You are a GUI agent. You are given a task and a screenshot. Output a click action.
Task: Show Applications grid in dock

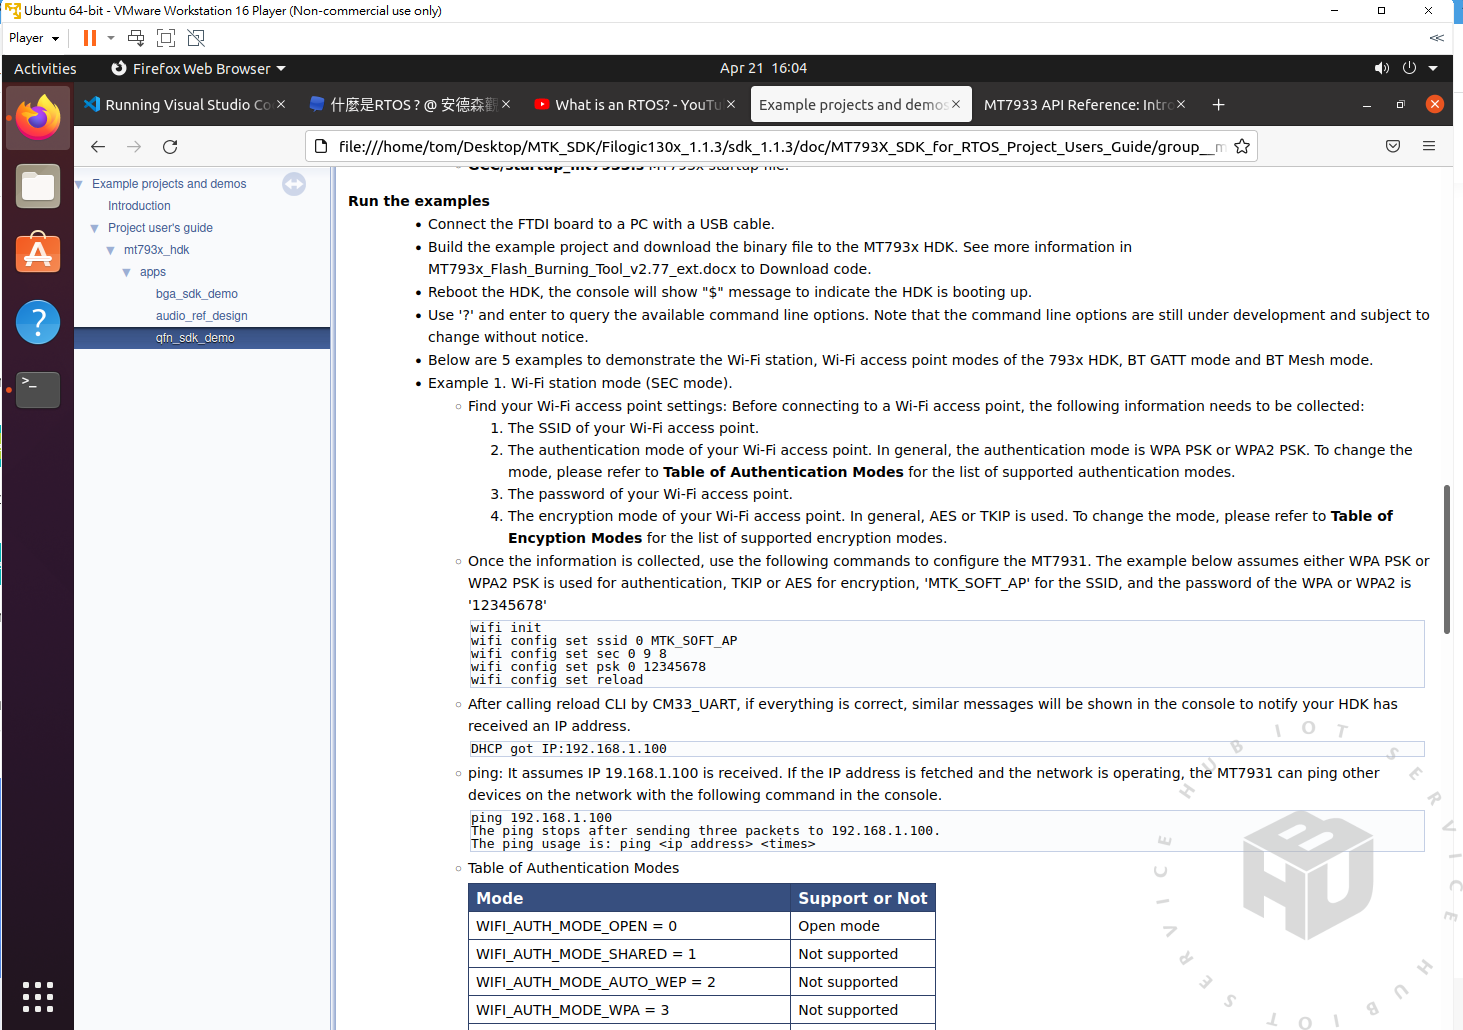pyautogui.click(x=38, y=996)
